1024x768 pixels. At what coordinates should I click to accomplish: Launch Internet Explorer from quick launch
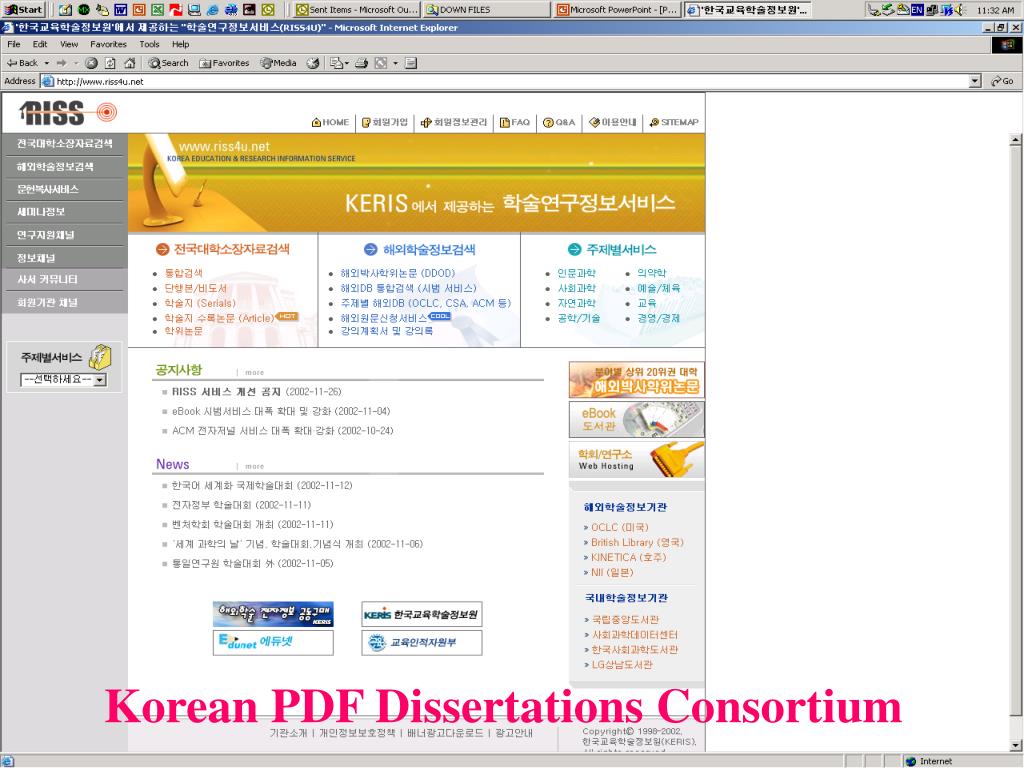(212, 10)
